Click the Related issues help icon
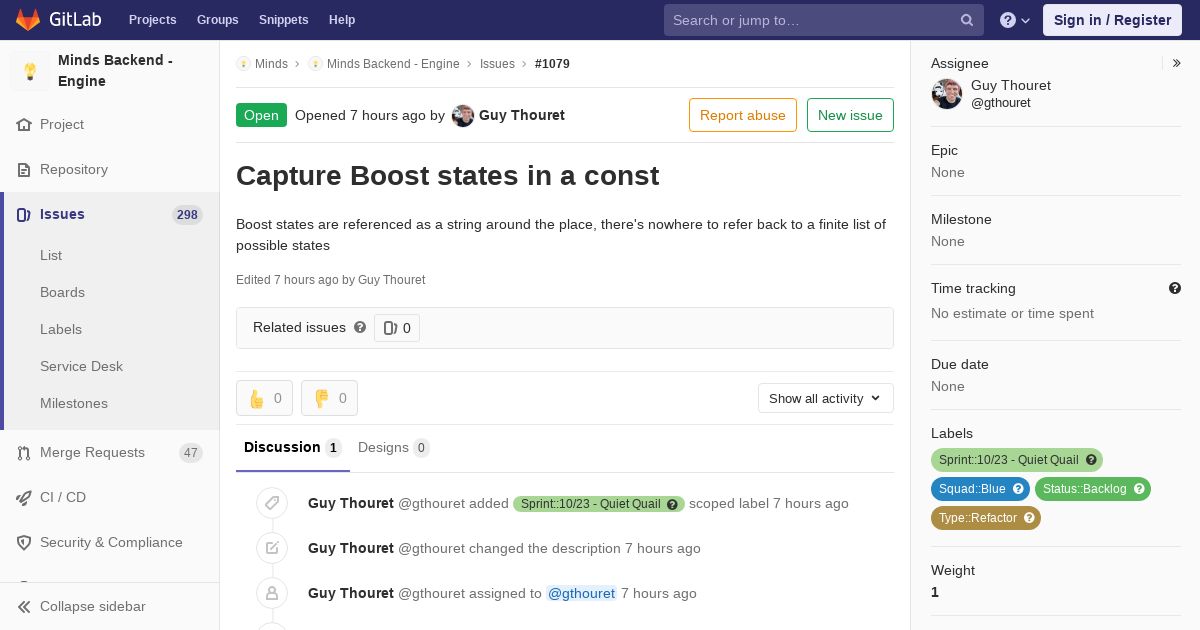1200x630 pixels. (x=360, y=327)
